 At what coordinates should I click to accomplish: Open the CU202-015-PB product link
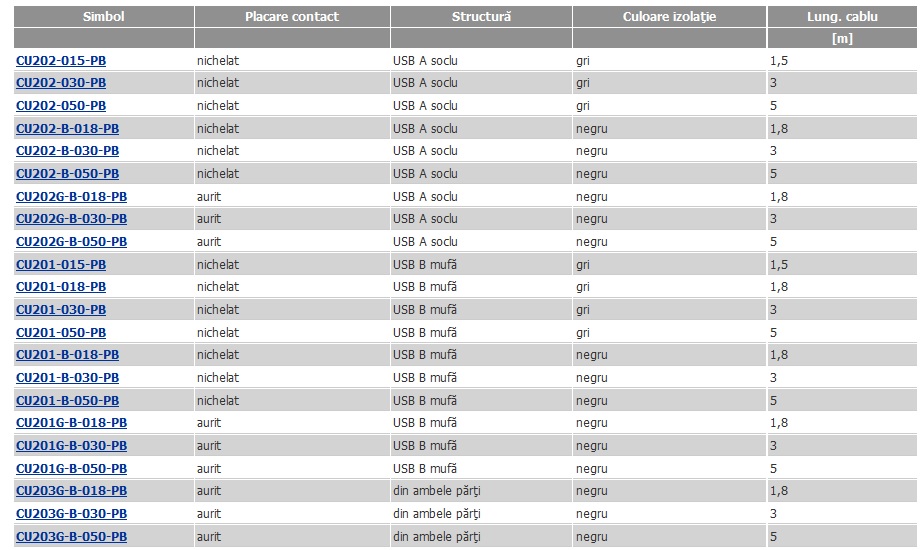[61, 61]
